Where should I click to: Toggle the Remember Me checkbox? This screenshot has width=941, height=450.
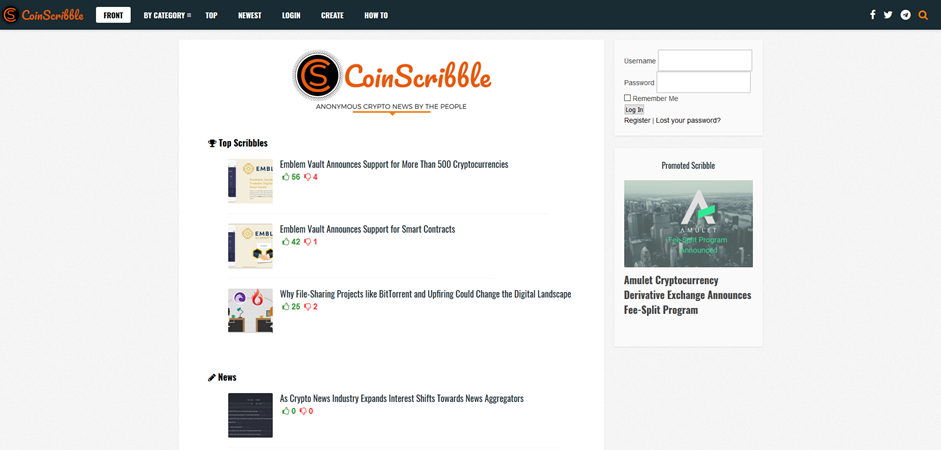pos(627,98)
